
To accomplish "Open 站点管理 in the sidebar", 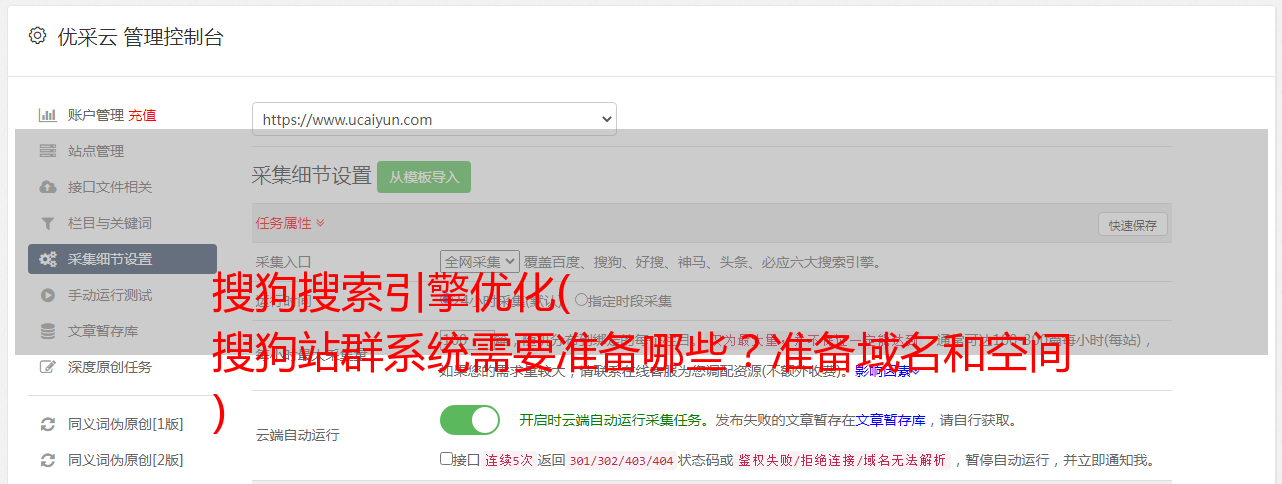I will point(96,151).
